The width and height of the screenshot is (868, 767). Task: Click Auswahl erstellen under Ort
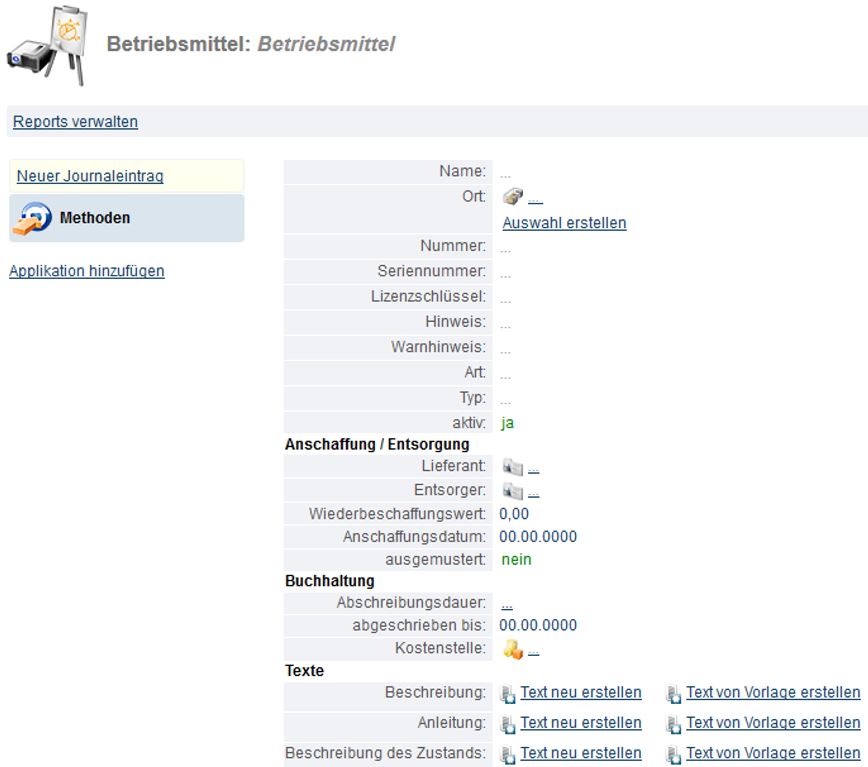click(x=564, y=223)
